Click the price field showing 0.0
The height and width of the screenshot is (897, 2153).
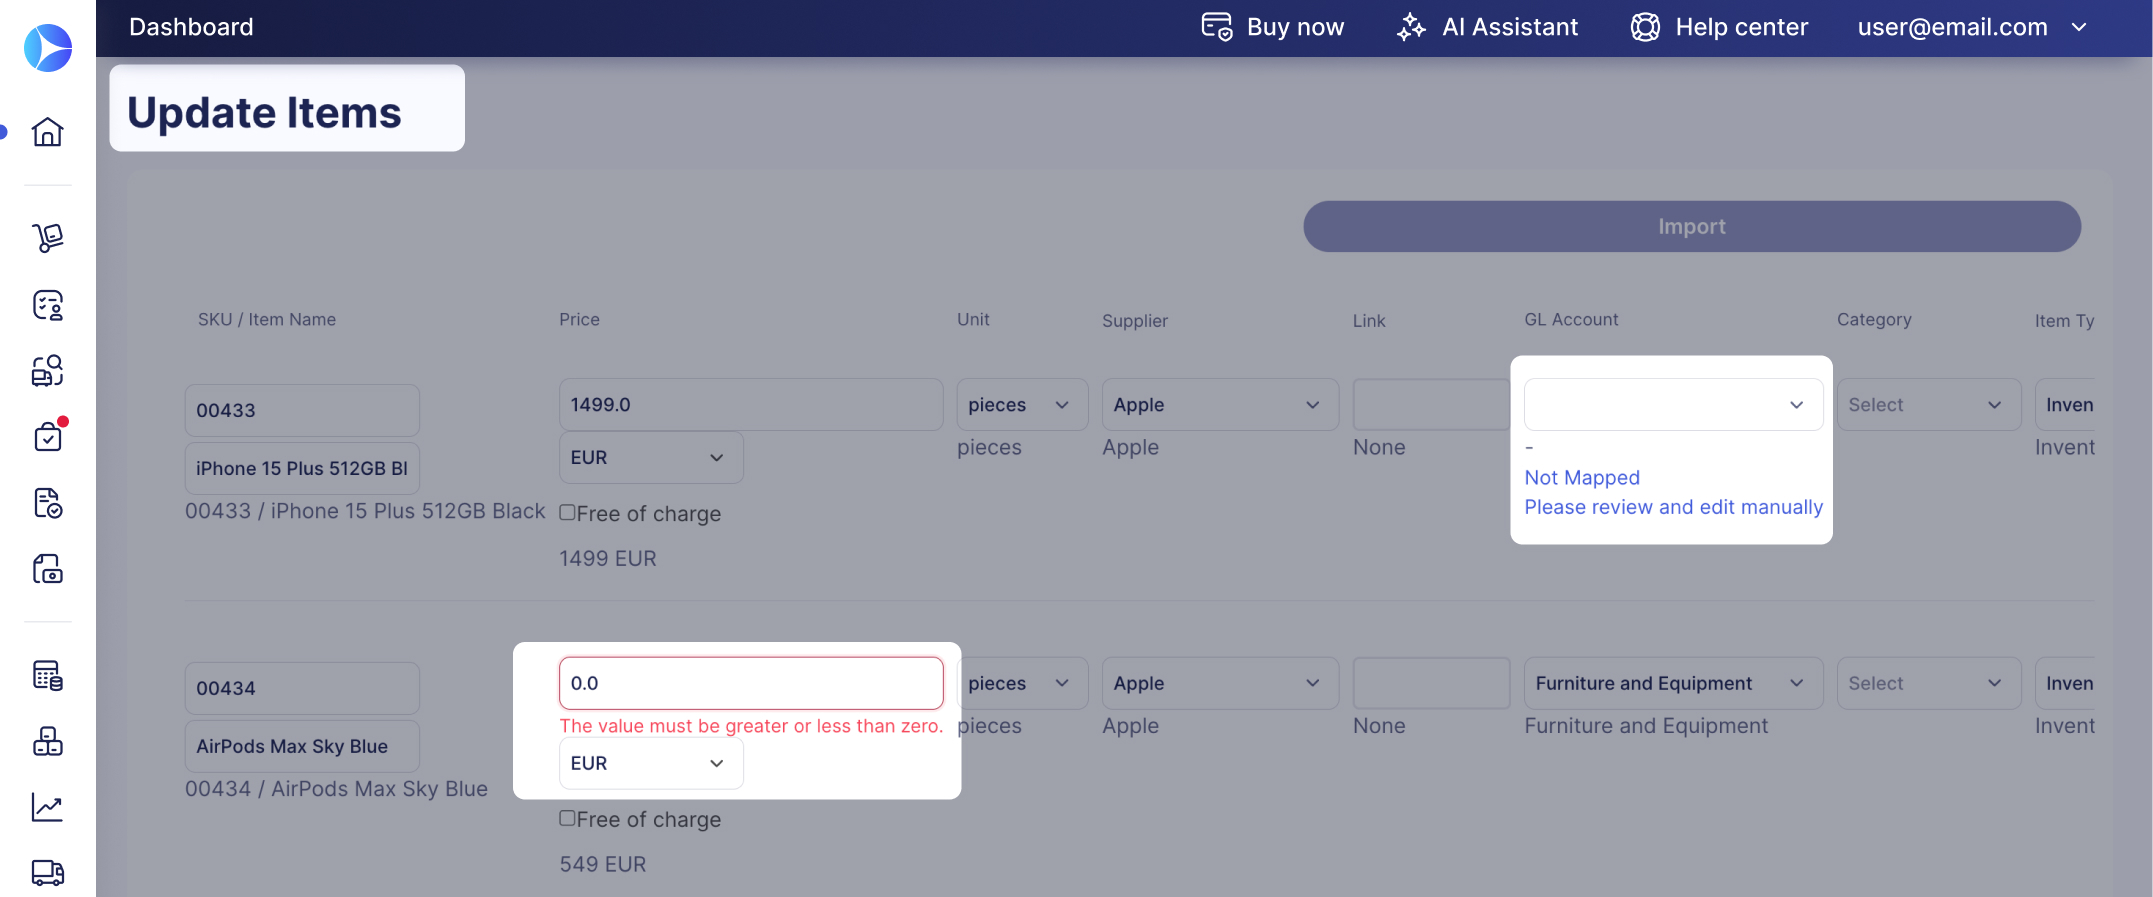coord(751,683)
